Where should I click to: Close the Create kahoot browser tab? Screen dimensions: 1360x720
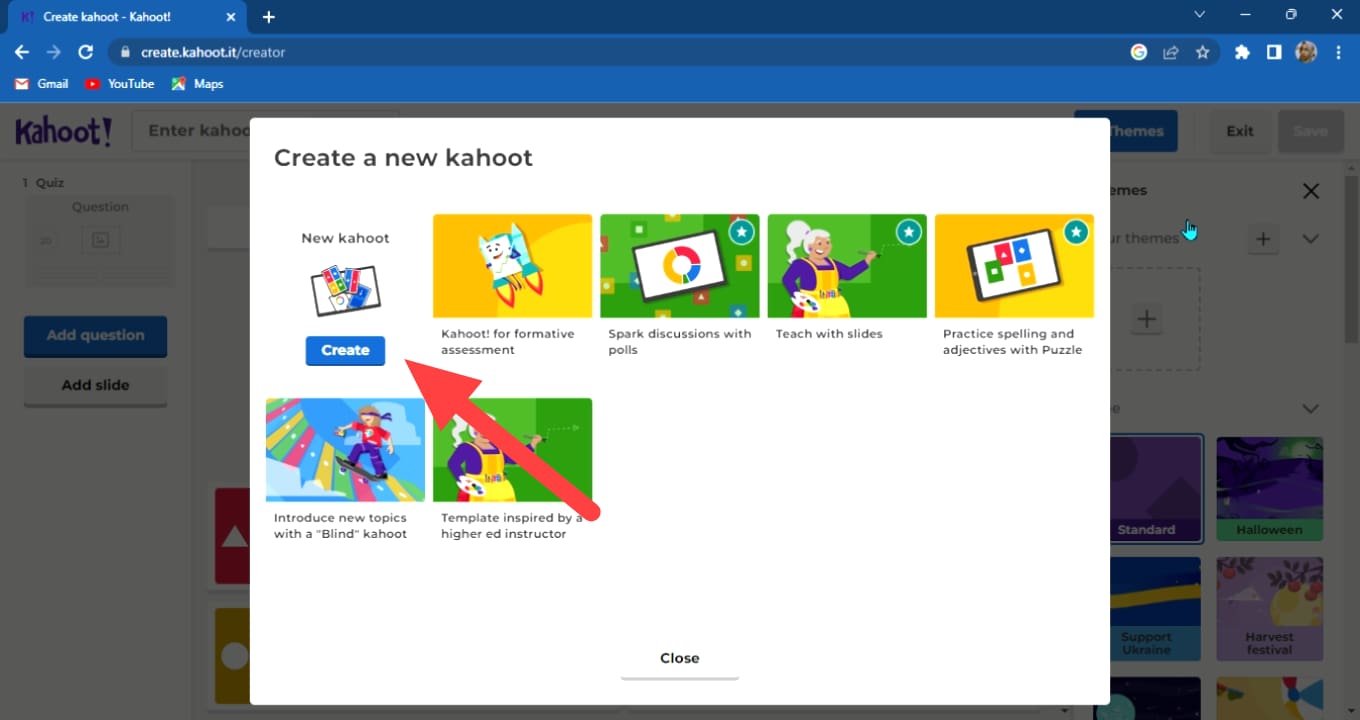[230, 17]
